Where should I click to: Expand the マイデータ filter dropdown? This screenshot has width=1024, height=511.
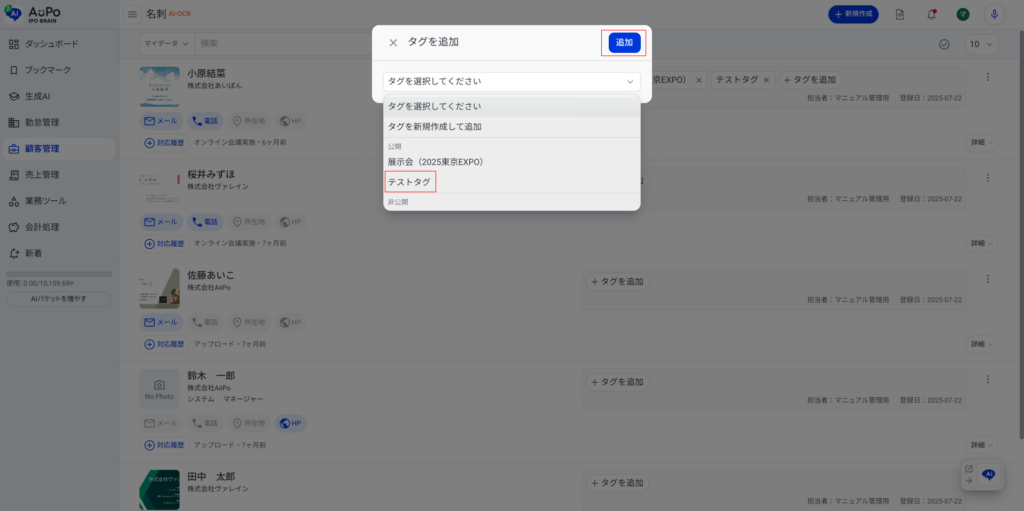(x=167, y=44)
